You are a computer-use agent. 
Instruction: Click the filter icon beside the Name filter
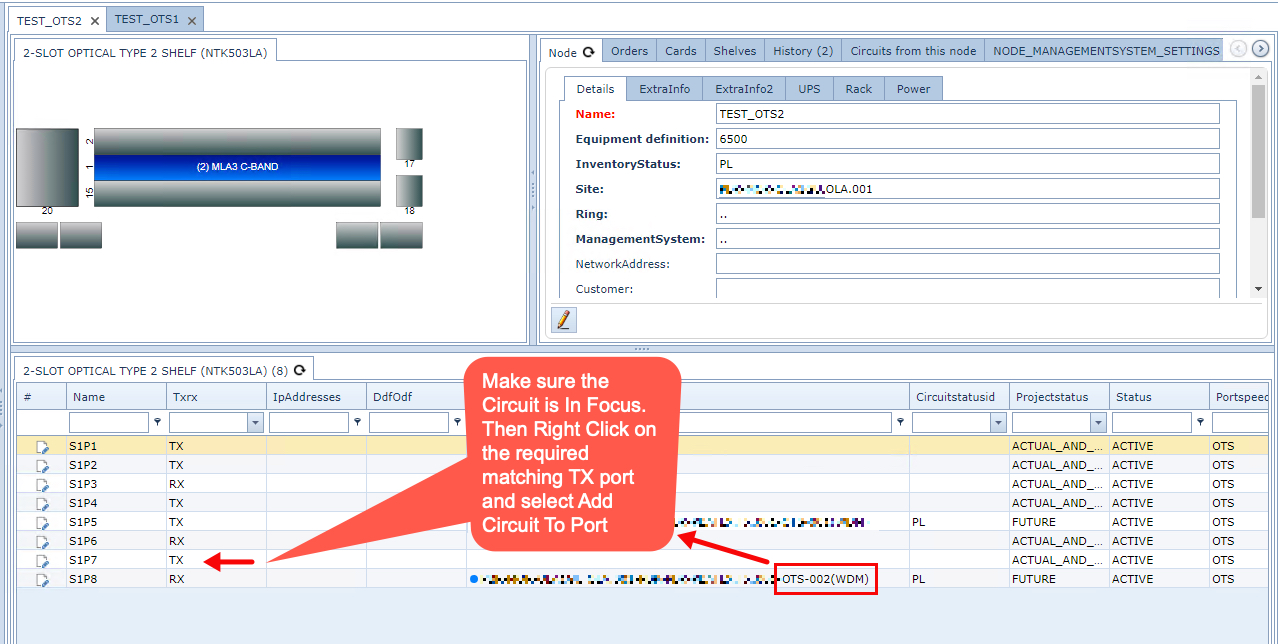point(157,423)
